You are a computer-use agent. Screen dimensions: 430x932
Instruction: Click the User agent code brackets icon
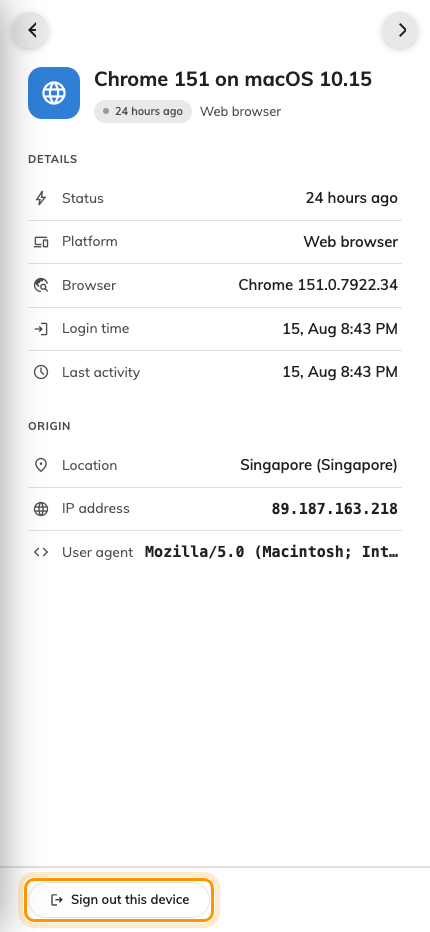[40, 552]
